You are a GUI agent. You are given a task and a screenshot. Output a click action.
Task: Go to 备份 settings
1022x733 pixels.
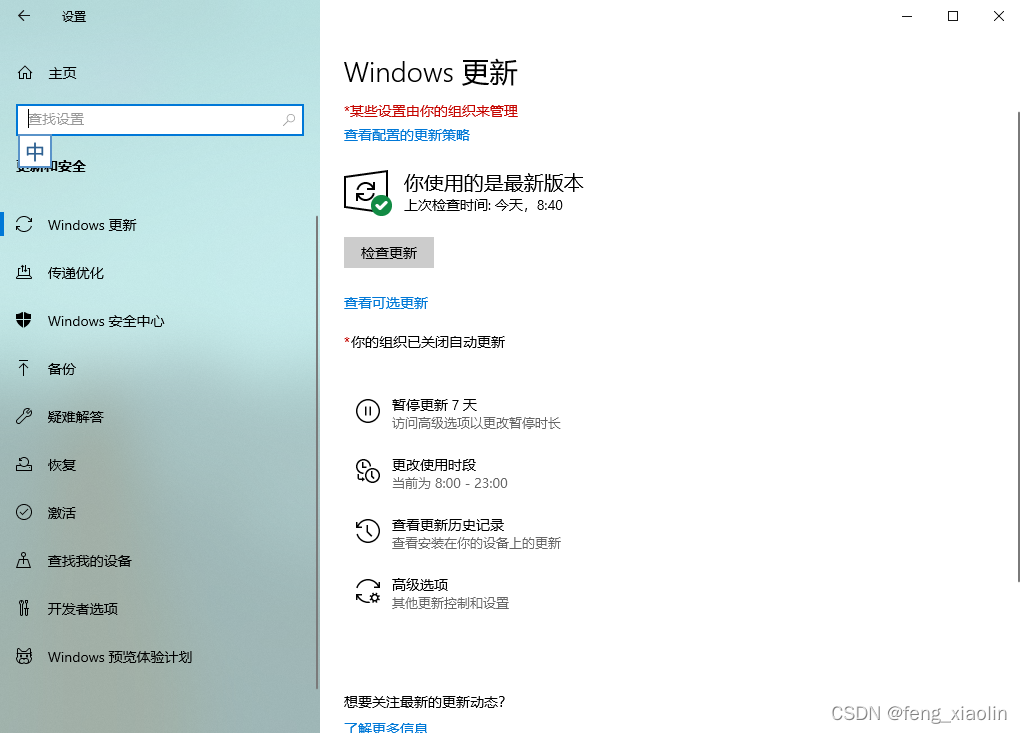pos(62,369)
